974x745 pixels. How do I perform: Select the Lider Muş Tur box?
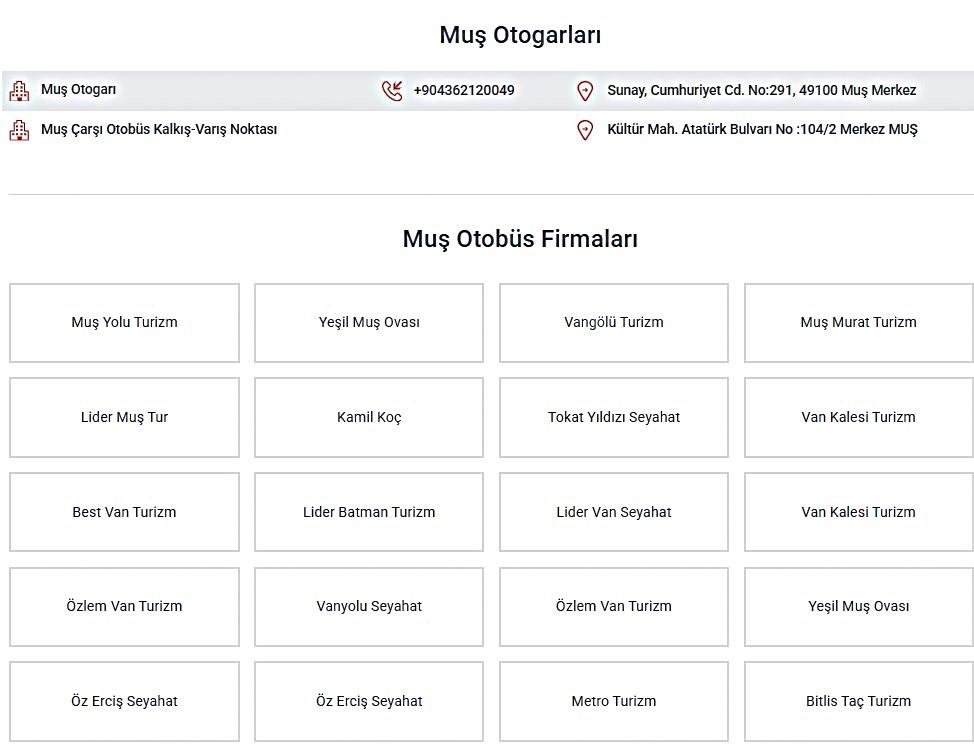coord(124,417)
